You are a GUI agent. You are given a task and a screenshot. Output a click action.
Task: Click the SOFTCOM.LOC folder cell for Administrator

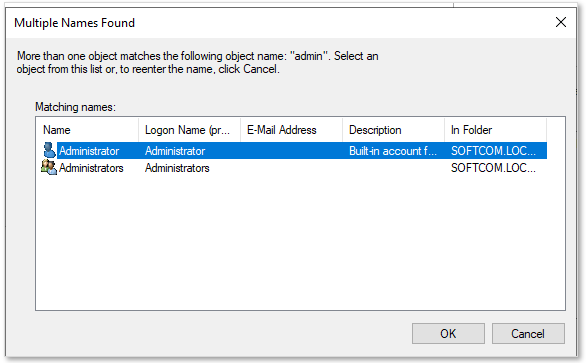(493, 151)
